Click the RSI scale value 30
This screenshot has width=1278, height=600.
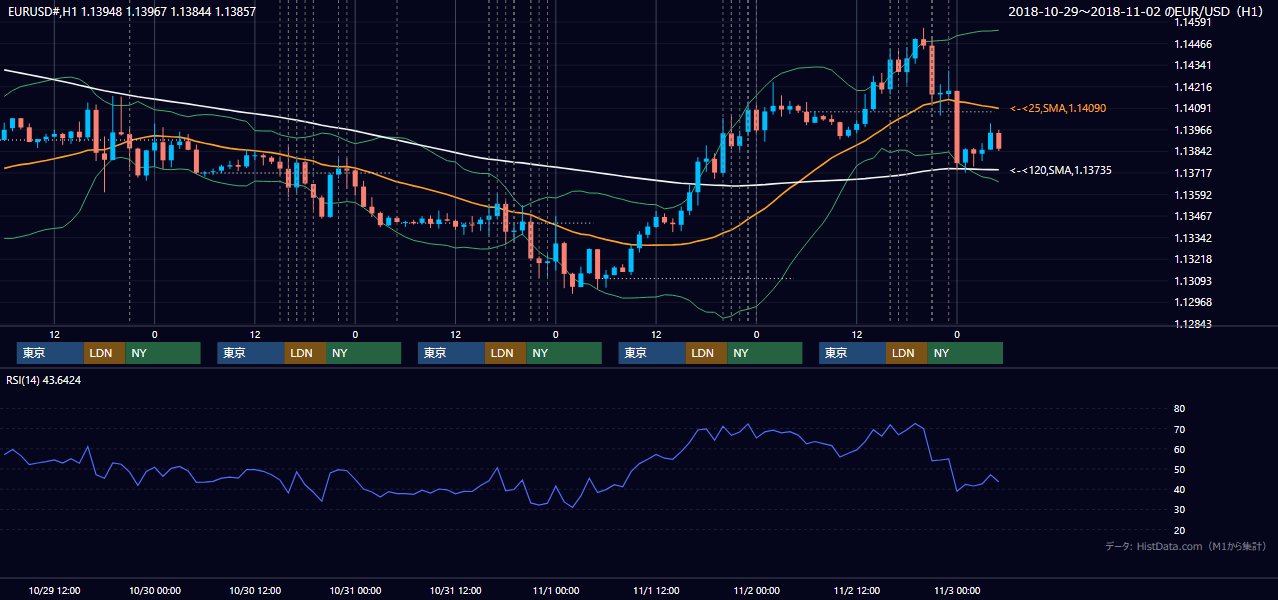[1179, 510]
